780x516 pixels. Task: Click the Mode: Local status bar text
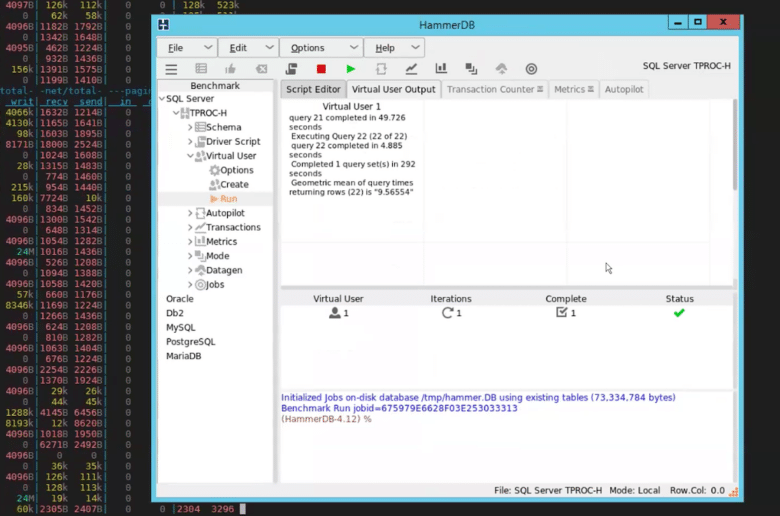click(635, 491)
